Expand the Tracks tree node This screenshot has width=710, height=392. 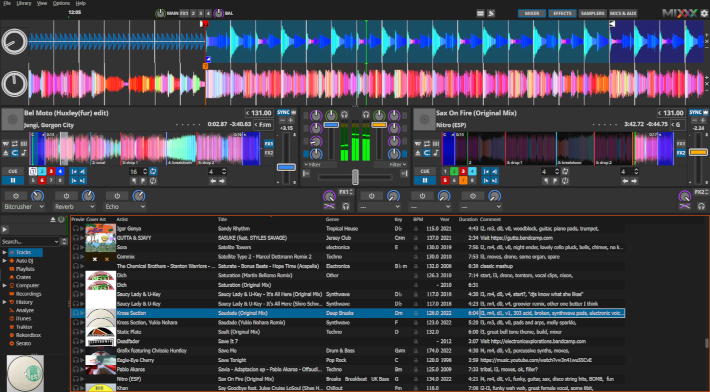[5, 252]
